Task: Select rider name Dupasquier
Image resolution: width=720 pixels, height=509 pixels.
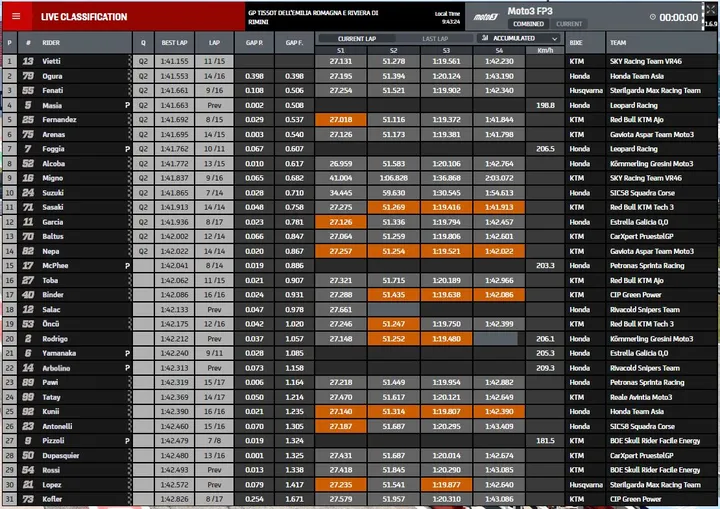Action: click(61, 456)
